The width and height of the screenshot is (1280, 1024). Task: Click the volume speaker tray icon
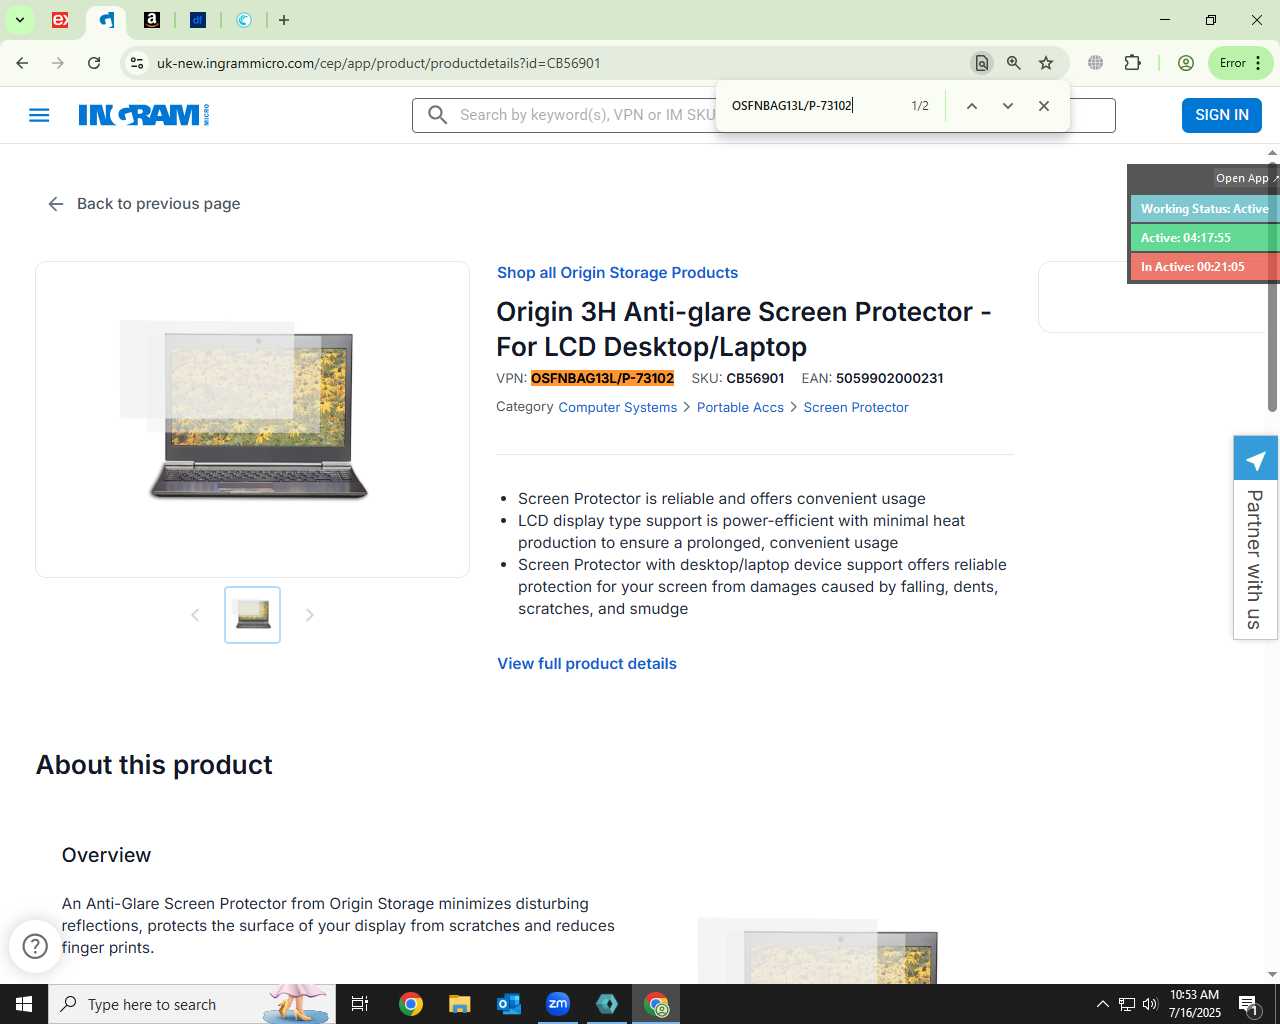[1150, 1004]
